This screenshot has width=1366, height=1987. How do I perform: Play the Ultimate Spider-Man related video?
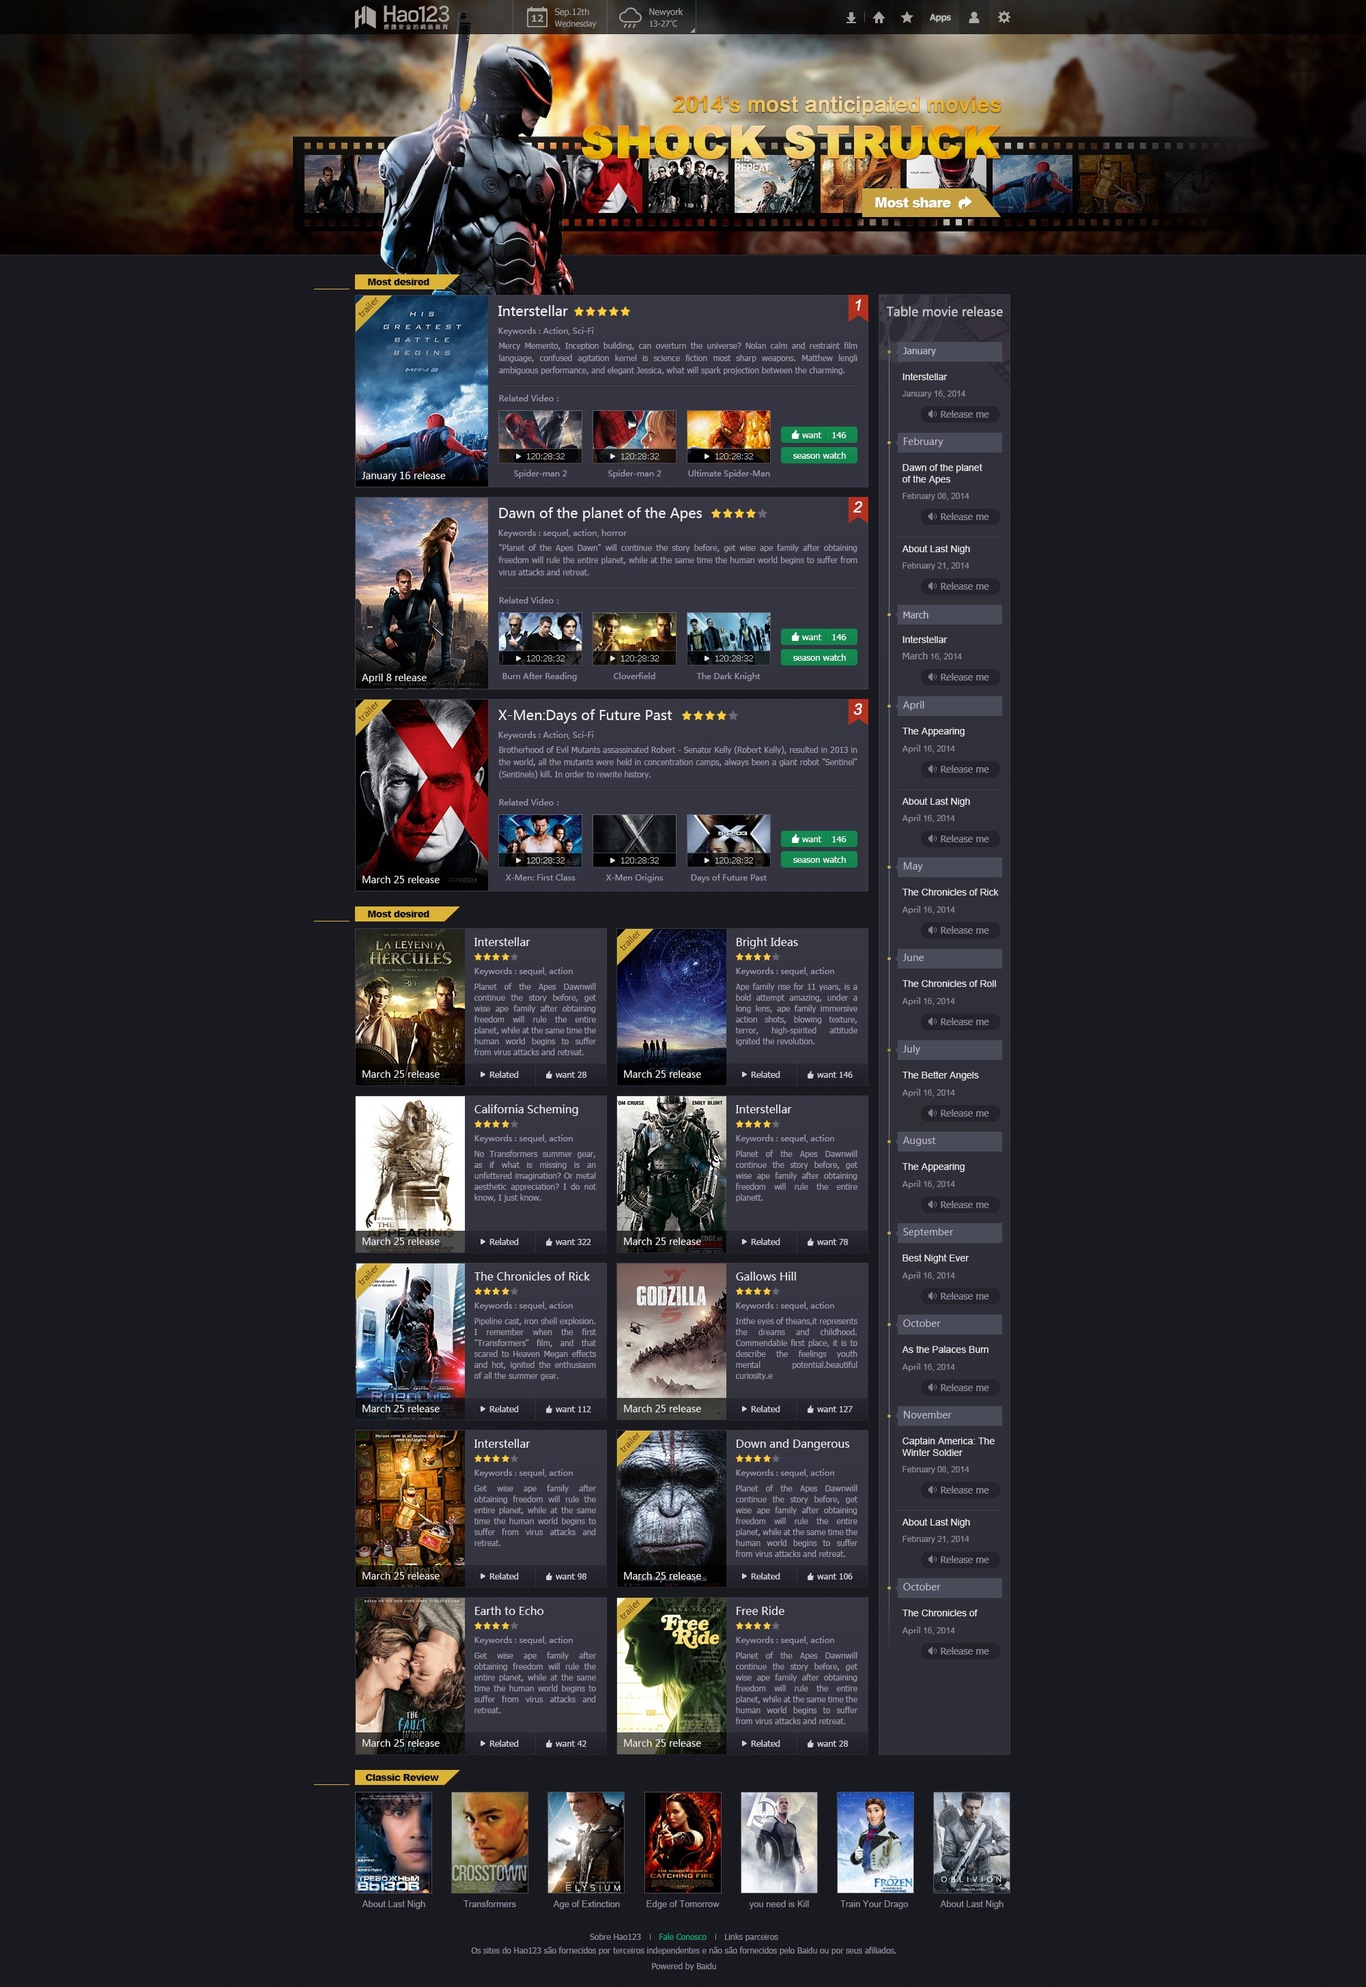click(728, 436)
